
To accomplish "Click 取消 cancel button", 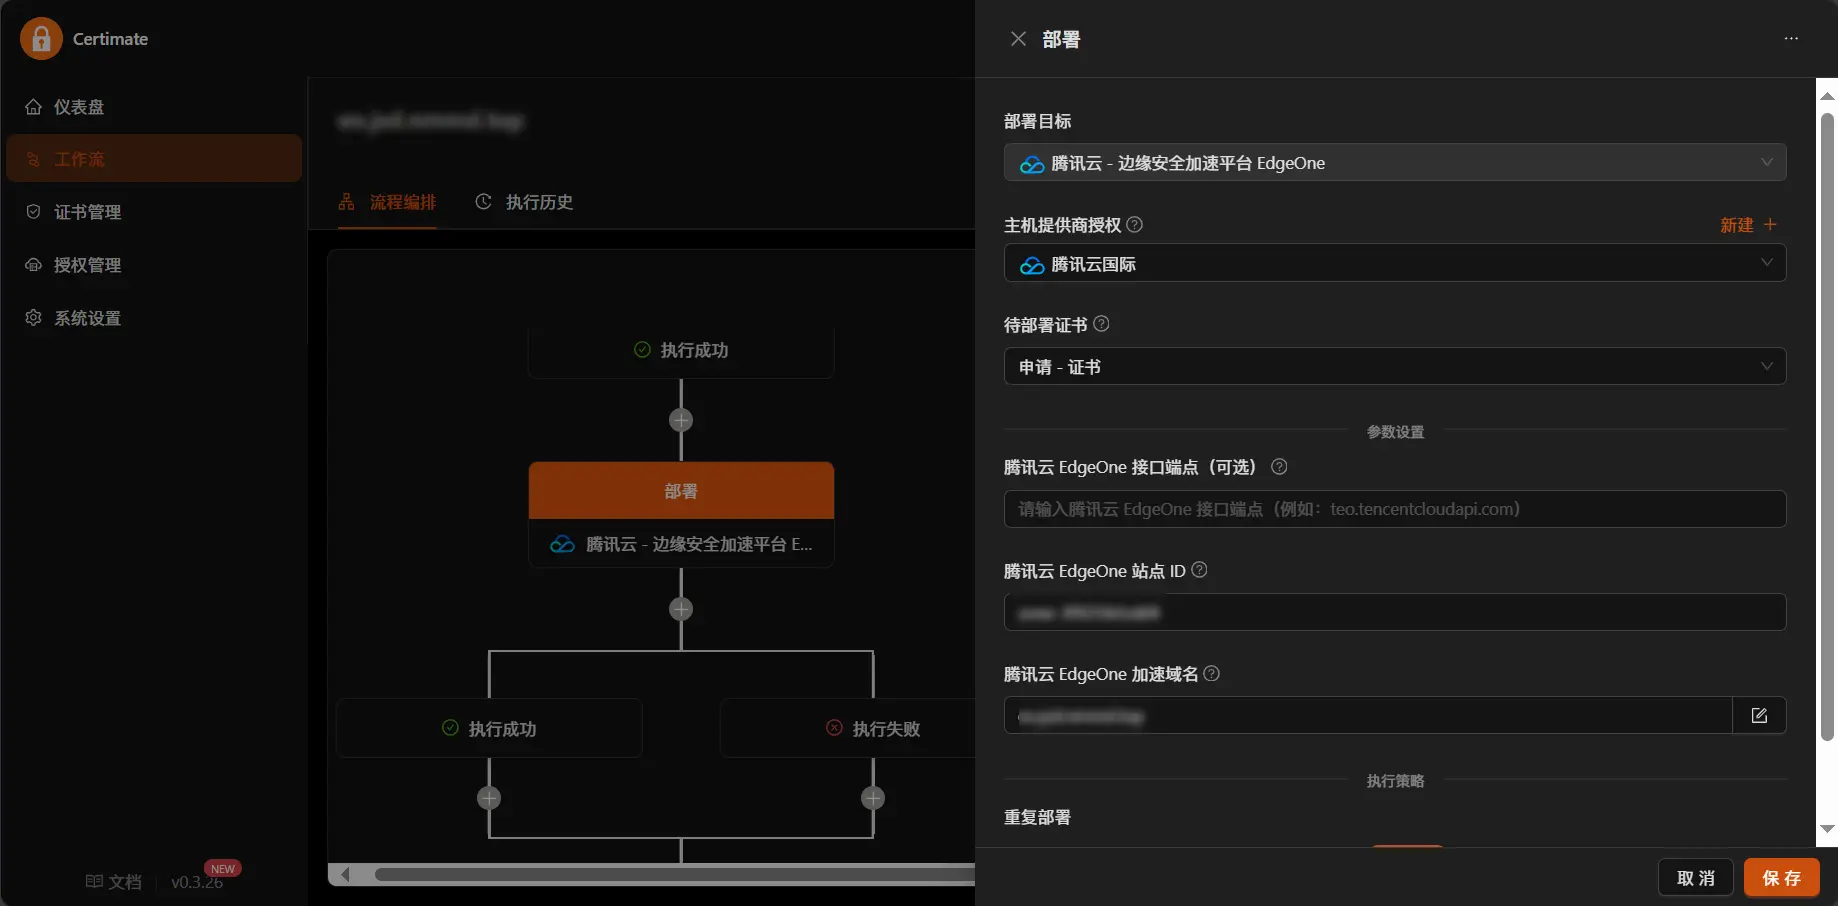I will pos(1696,878).
